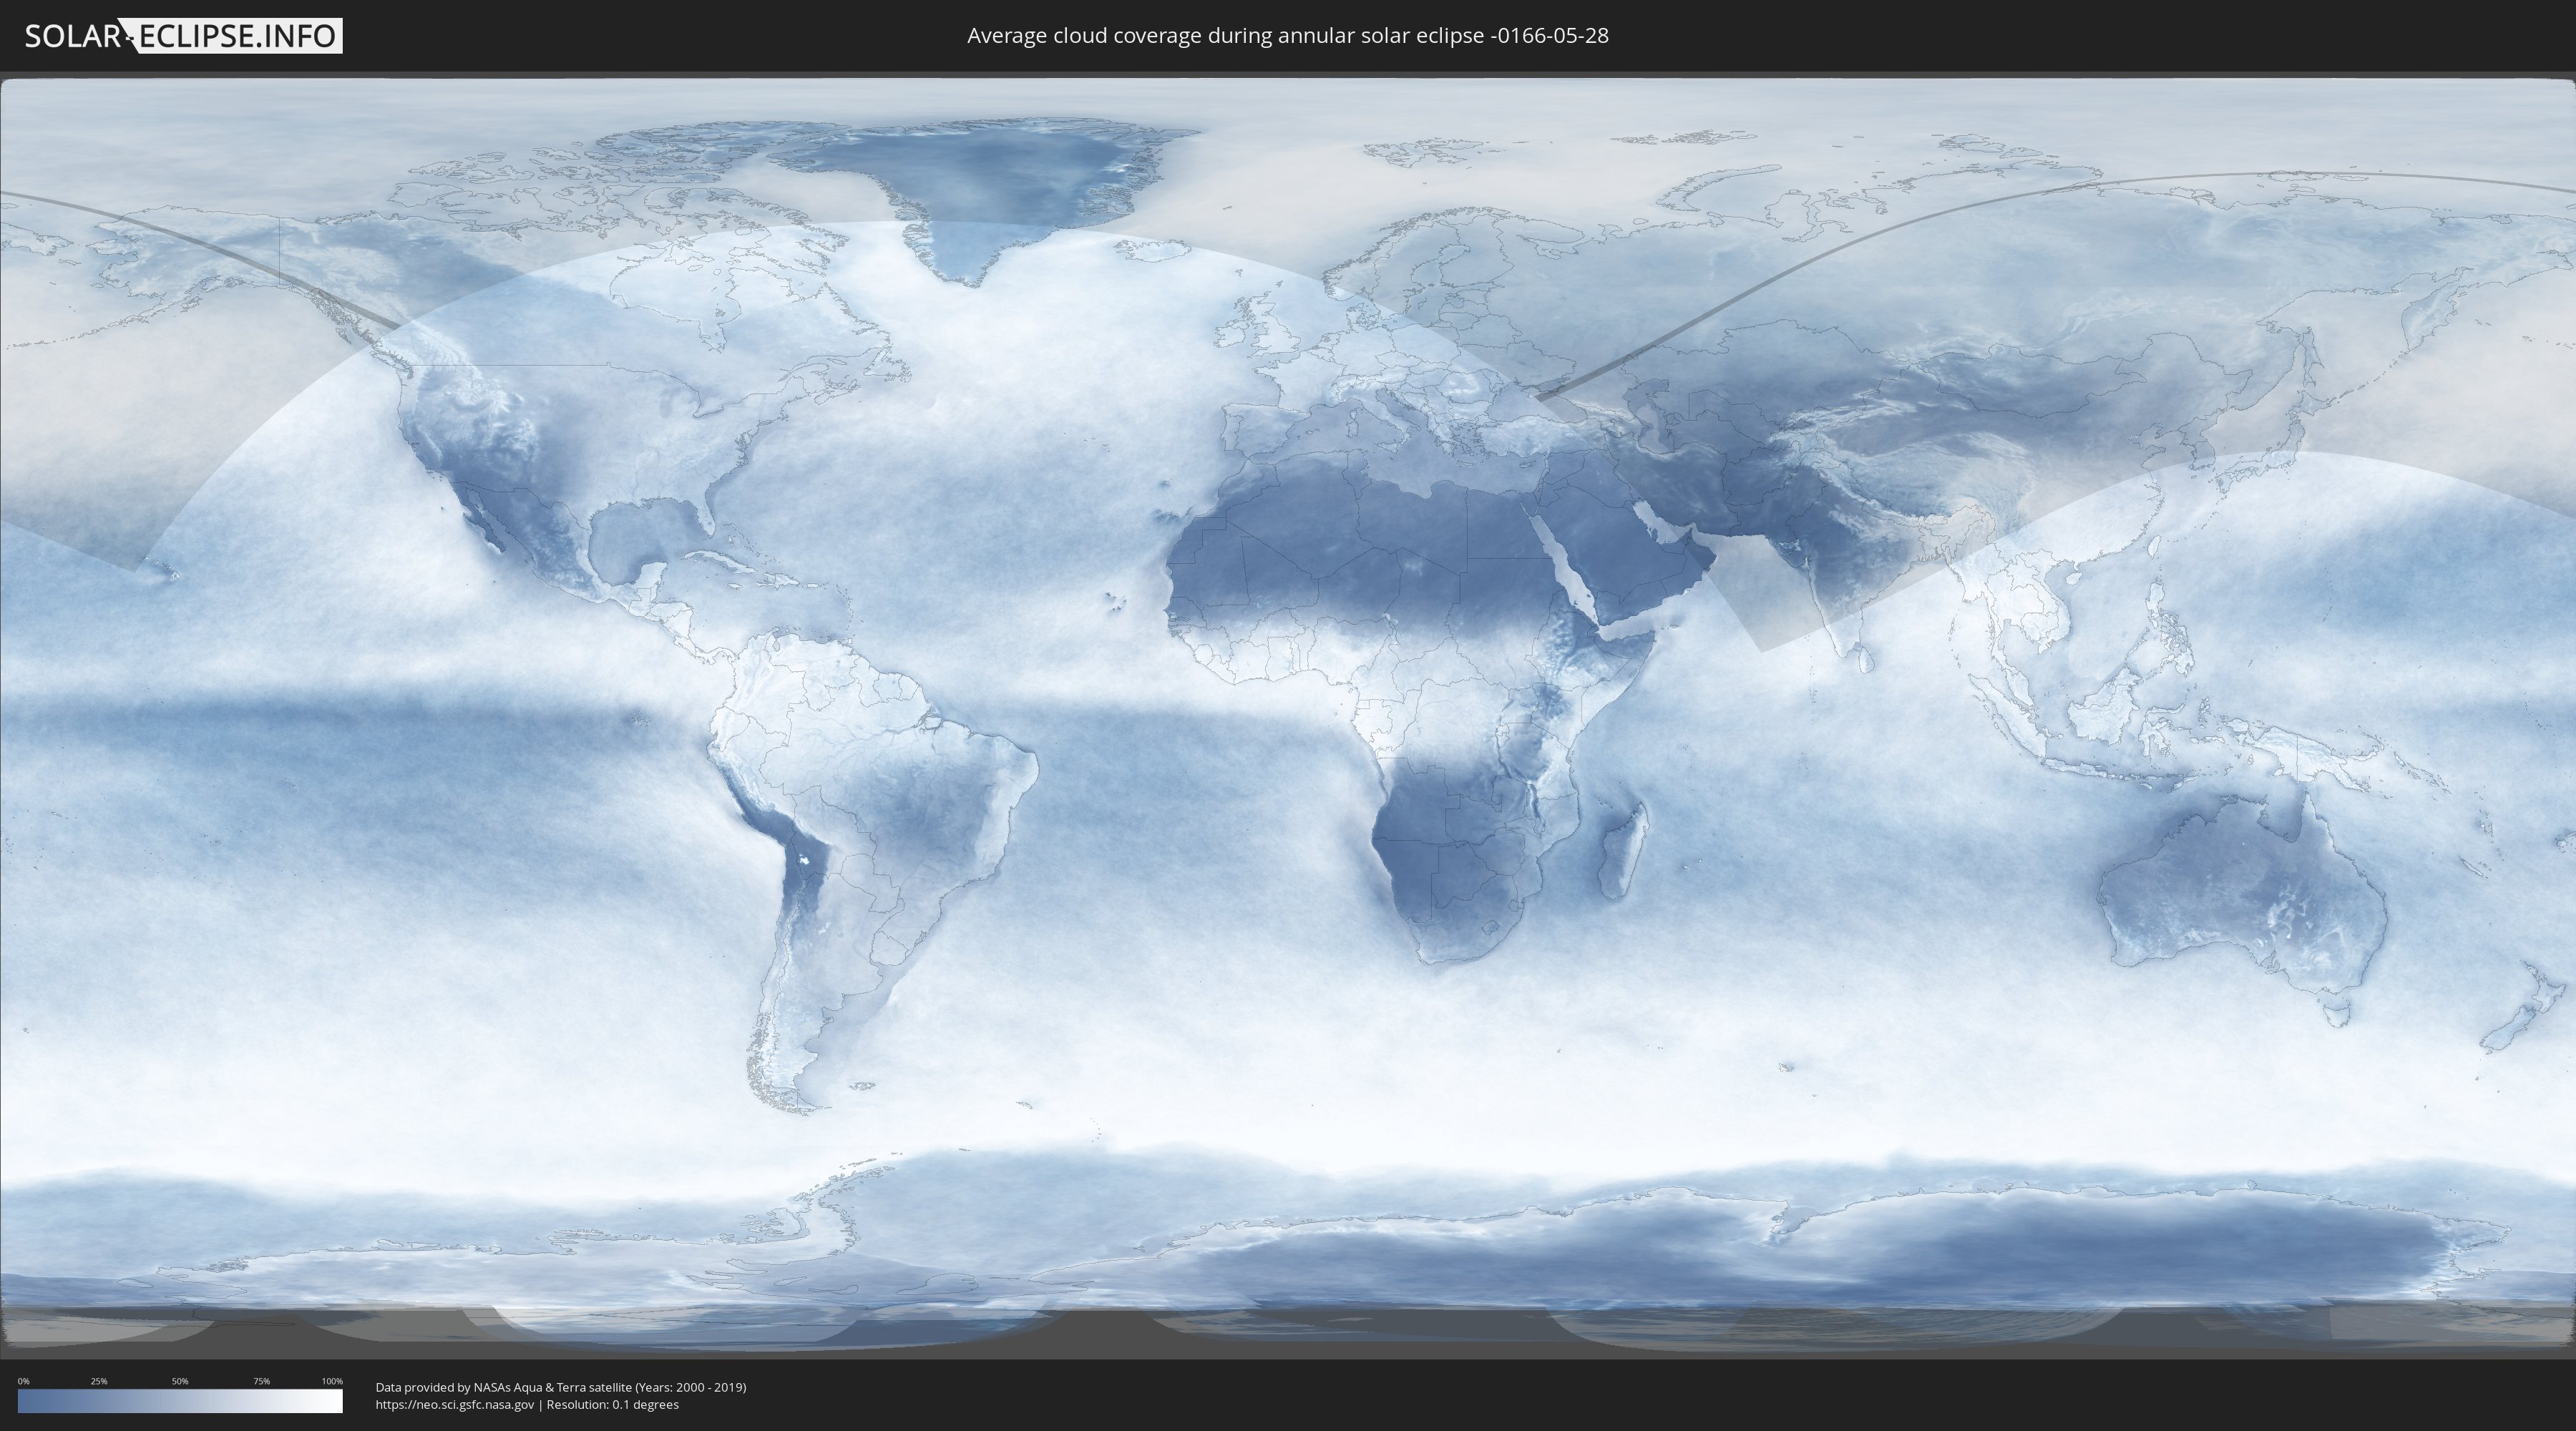This screenshot has height=1431, width=2576.
Task: Click the 100% legend label
Action: coord(332,1381)
